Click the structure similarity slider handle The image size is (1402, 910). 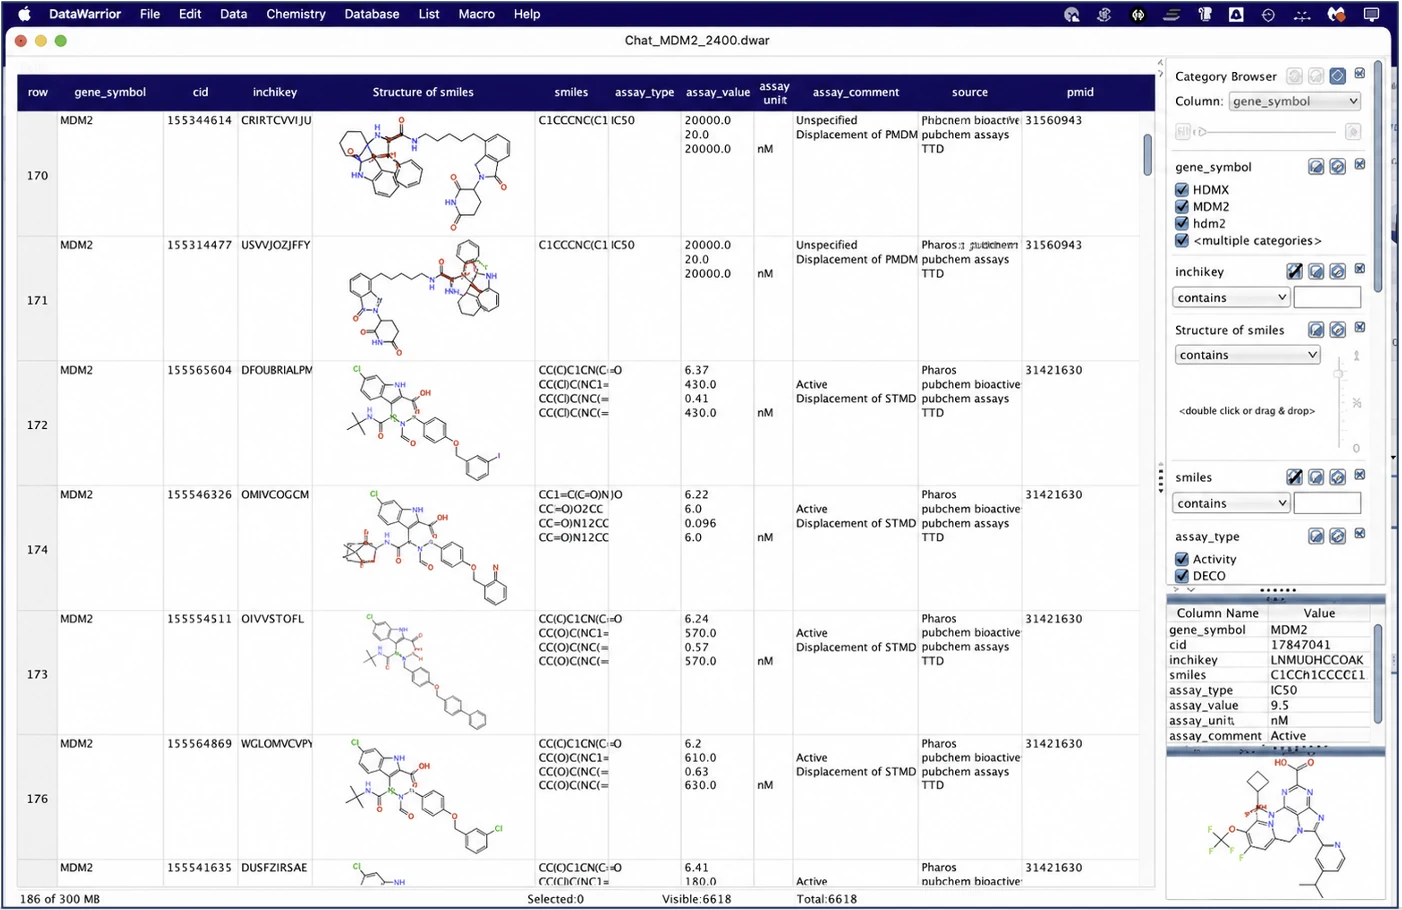1339,374
